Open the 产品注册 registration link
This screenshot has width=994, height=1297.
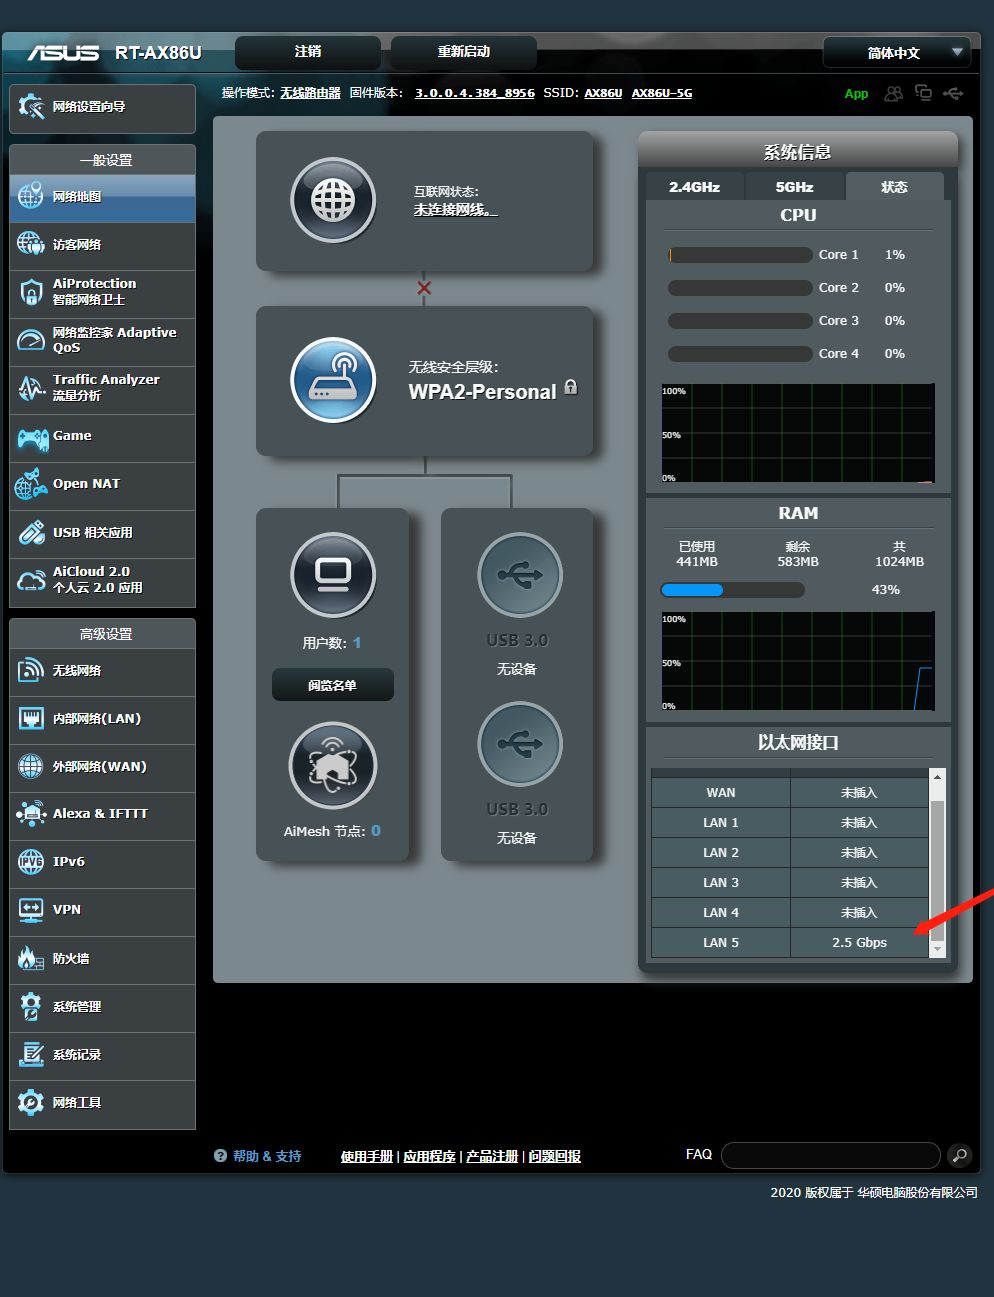492,1156
